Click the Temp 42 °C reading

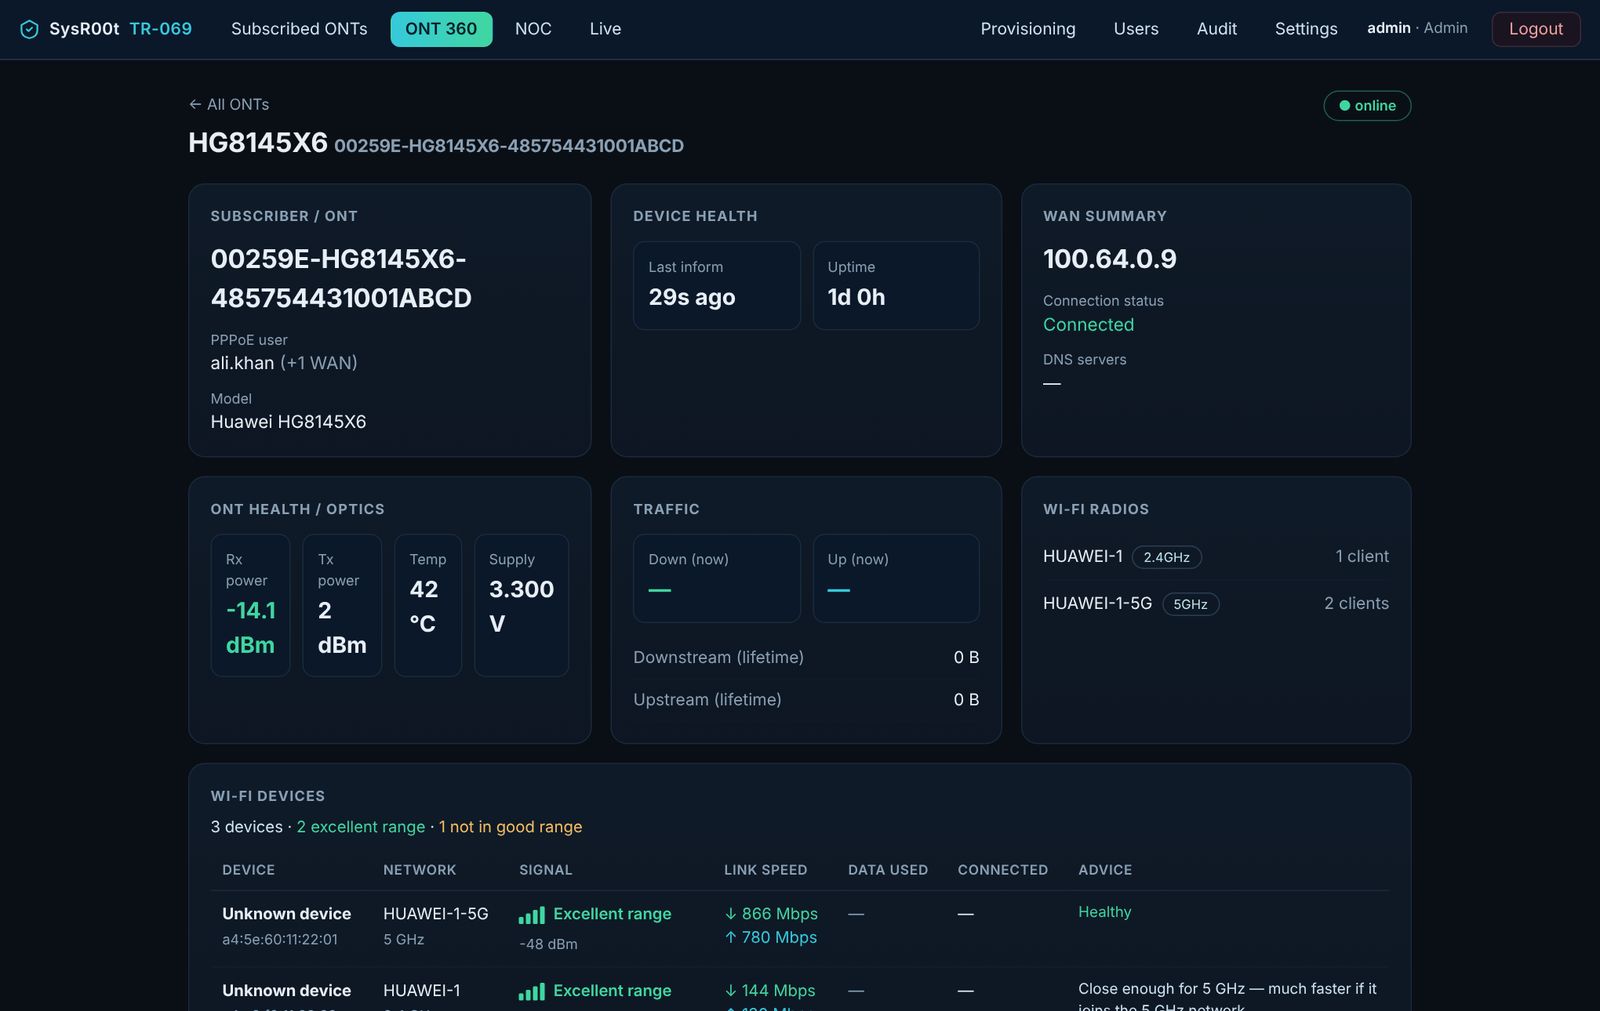click(x=424, y=606)
